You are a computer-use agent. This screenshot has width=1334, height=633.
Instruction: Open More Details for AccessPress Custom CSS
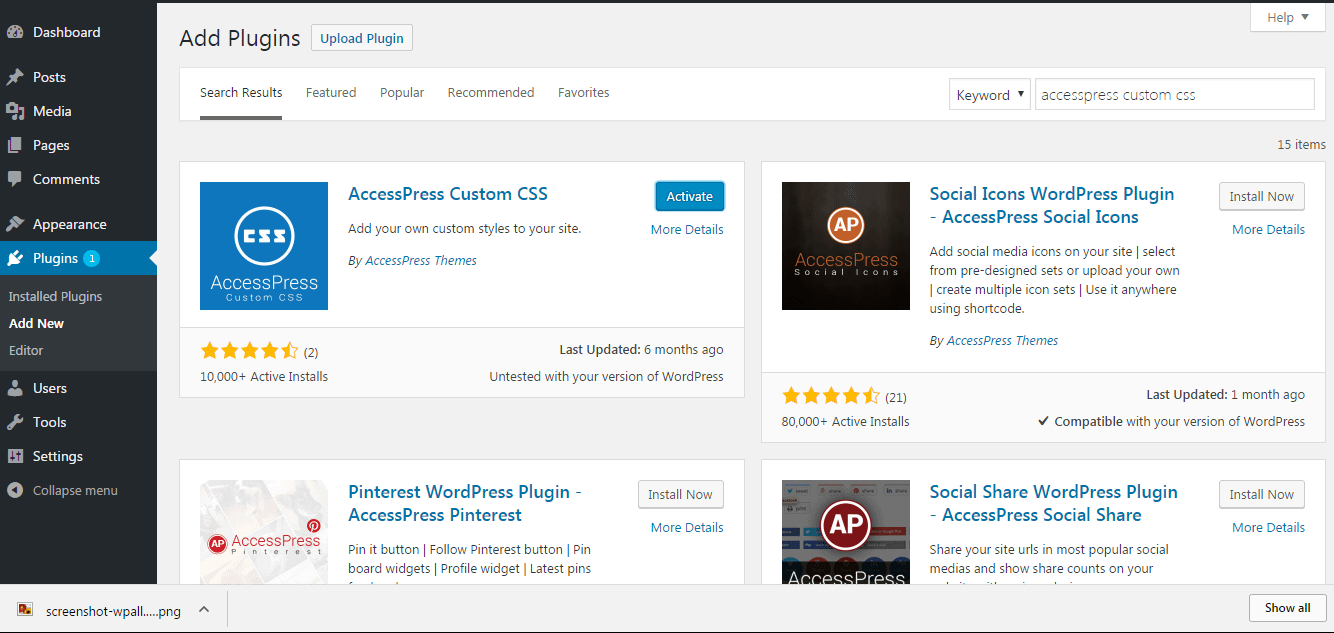coord(687,230)
